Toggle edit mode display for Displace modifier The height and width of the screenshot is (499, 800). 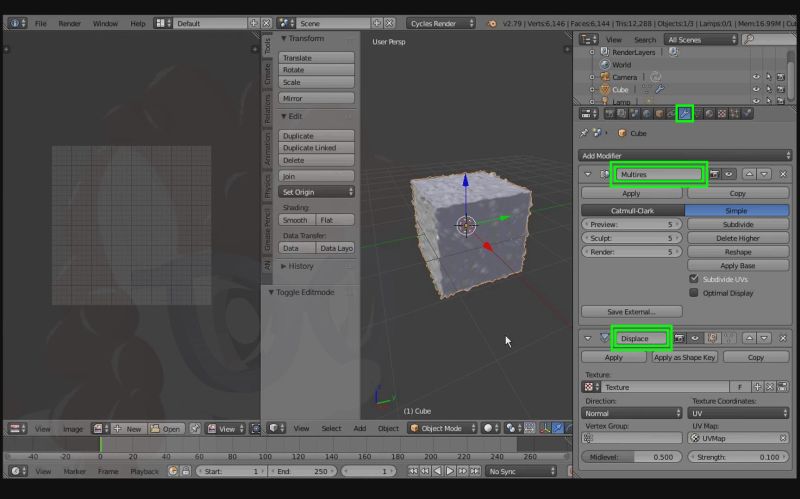[x=712, y=338]
